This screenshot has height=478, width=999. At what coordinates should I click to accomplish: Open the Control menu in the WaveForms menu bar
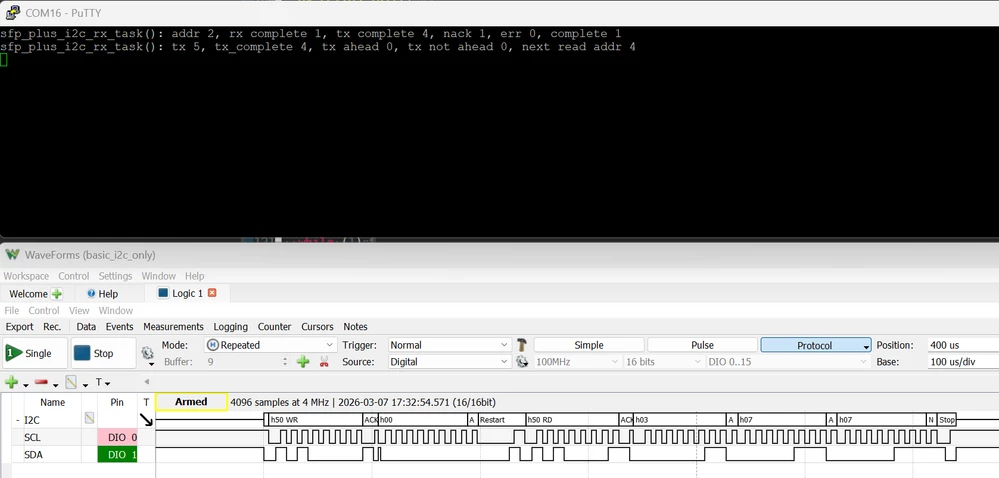point(74,276)
